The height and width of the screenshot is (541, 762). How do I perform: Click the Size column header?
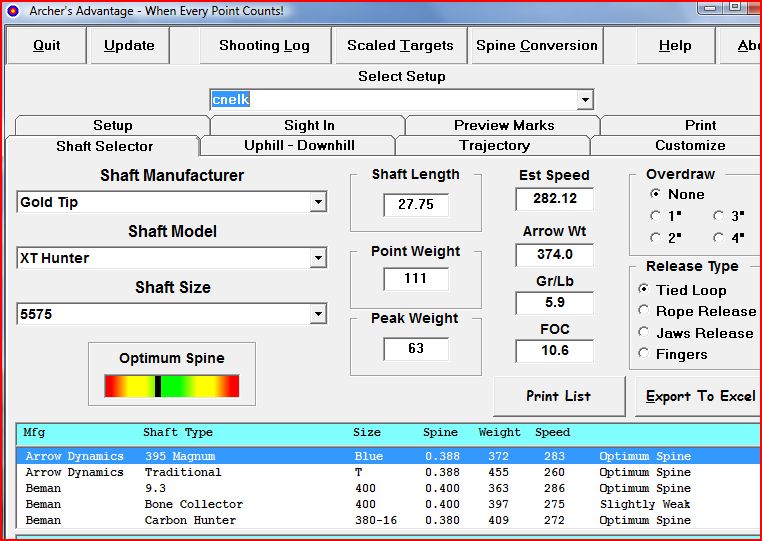coord(367,433)
